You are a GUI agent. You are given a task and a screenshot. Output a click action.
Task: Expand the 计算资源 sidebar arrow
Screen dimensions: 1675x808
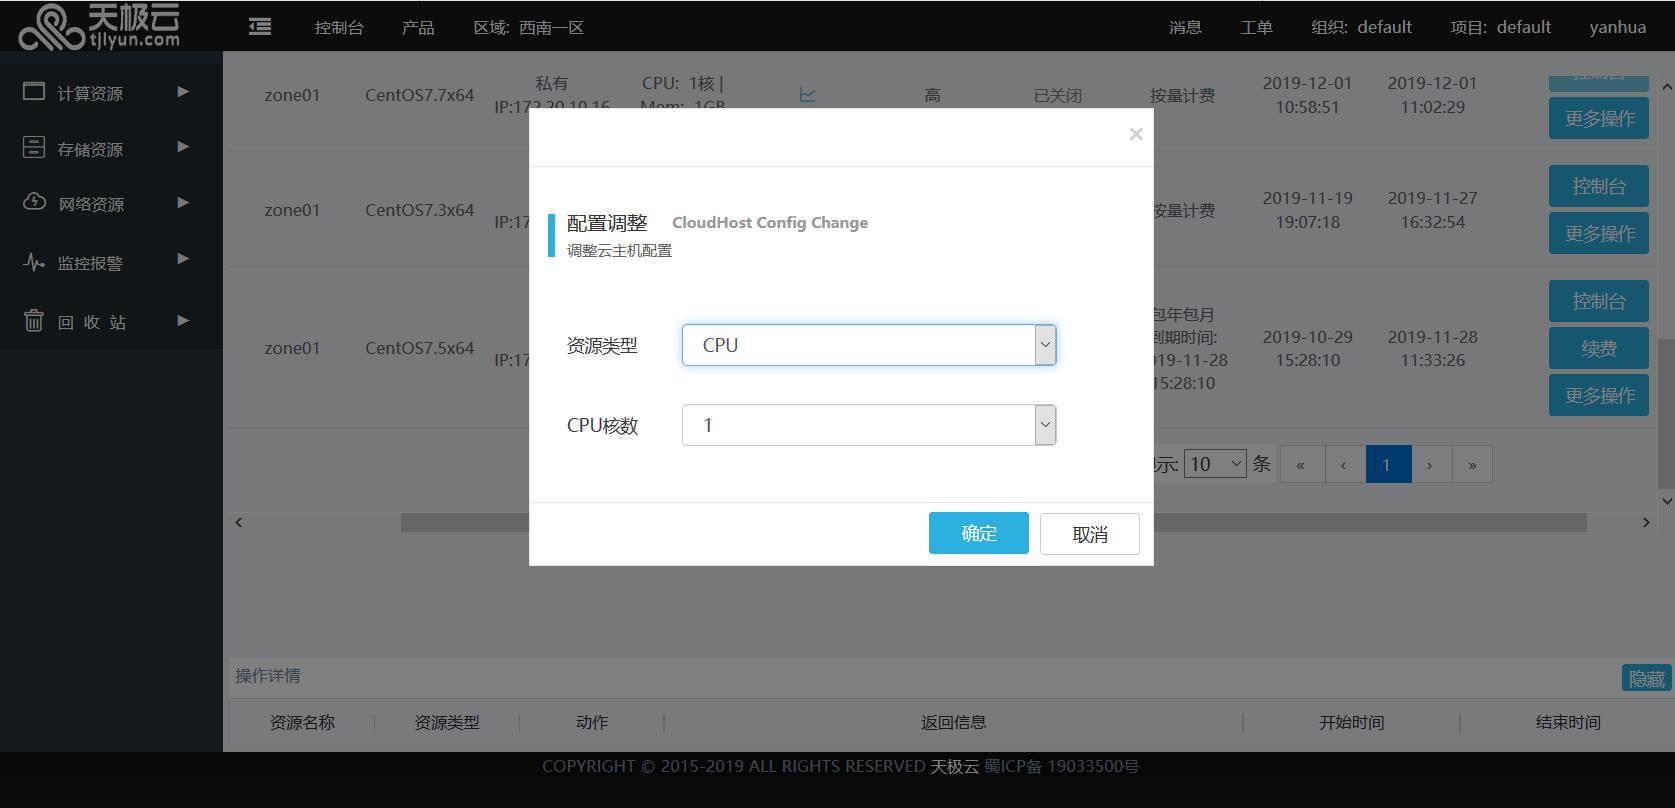(x=183, y=92)
